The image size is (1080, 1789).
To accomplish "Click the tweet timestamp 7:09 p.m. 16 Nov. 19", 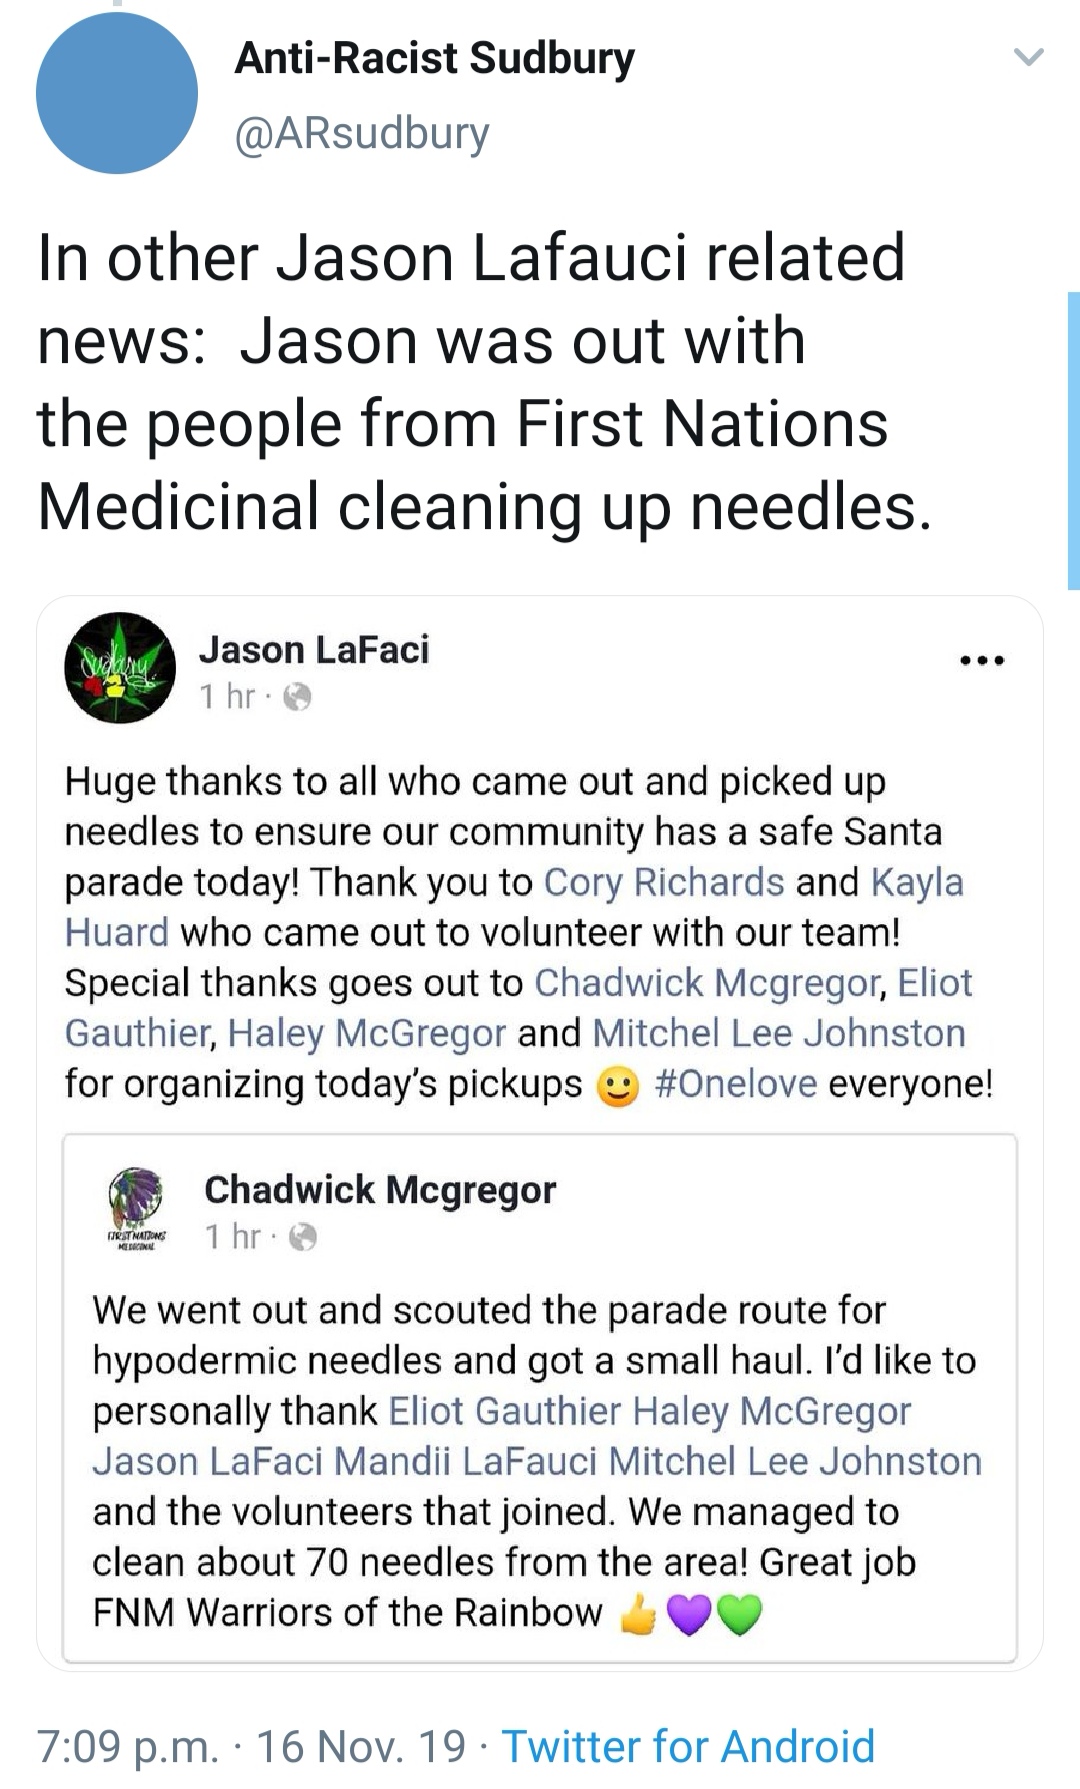I will click(251, 1746).
